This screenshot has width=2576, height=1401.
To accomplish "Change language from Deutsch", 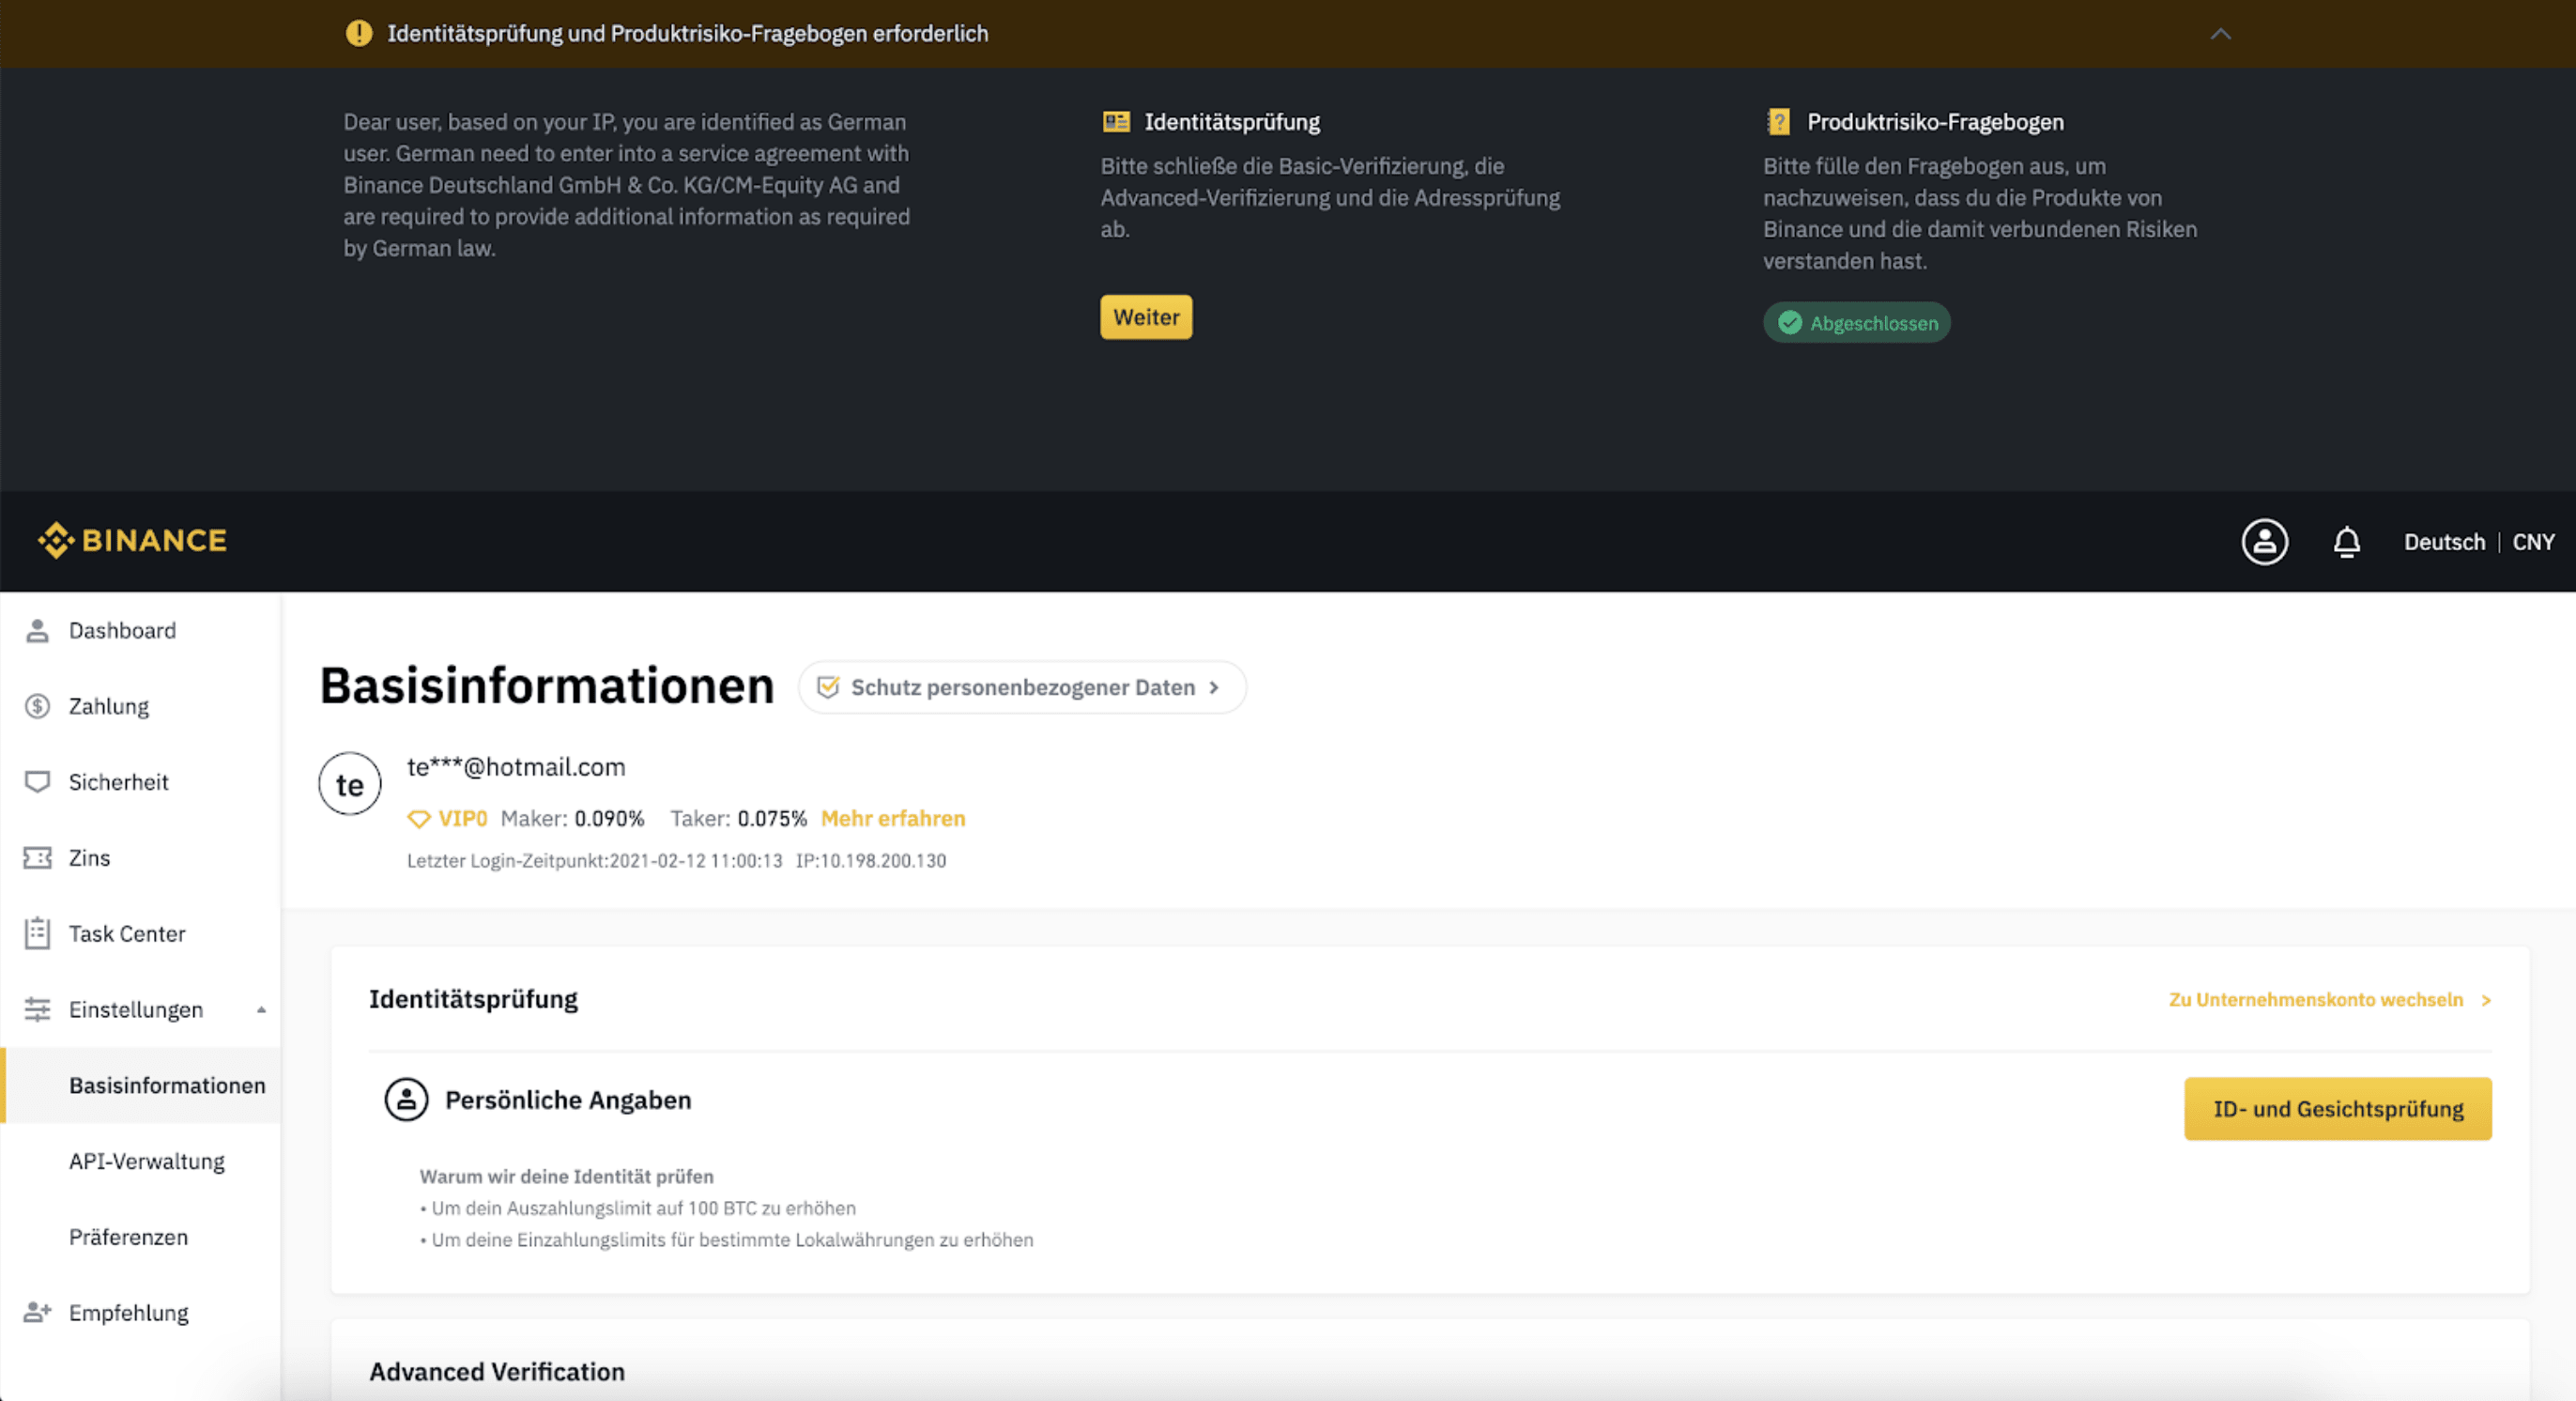I will (2443, 542).
